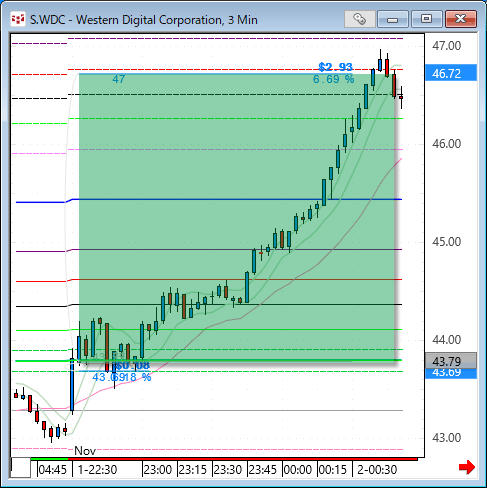Click the 2-00:30 time axis label

377,470
